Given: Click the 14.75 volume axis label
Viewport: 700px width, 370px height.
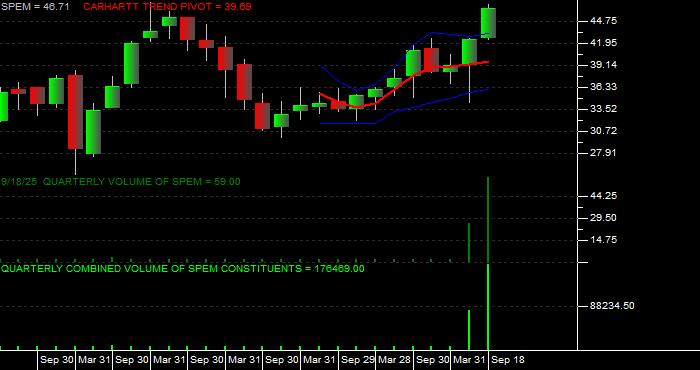Looking at the screenshot, I should [603, 240].
